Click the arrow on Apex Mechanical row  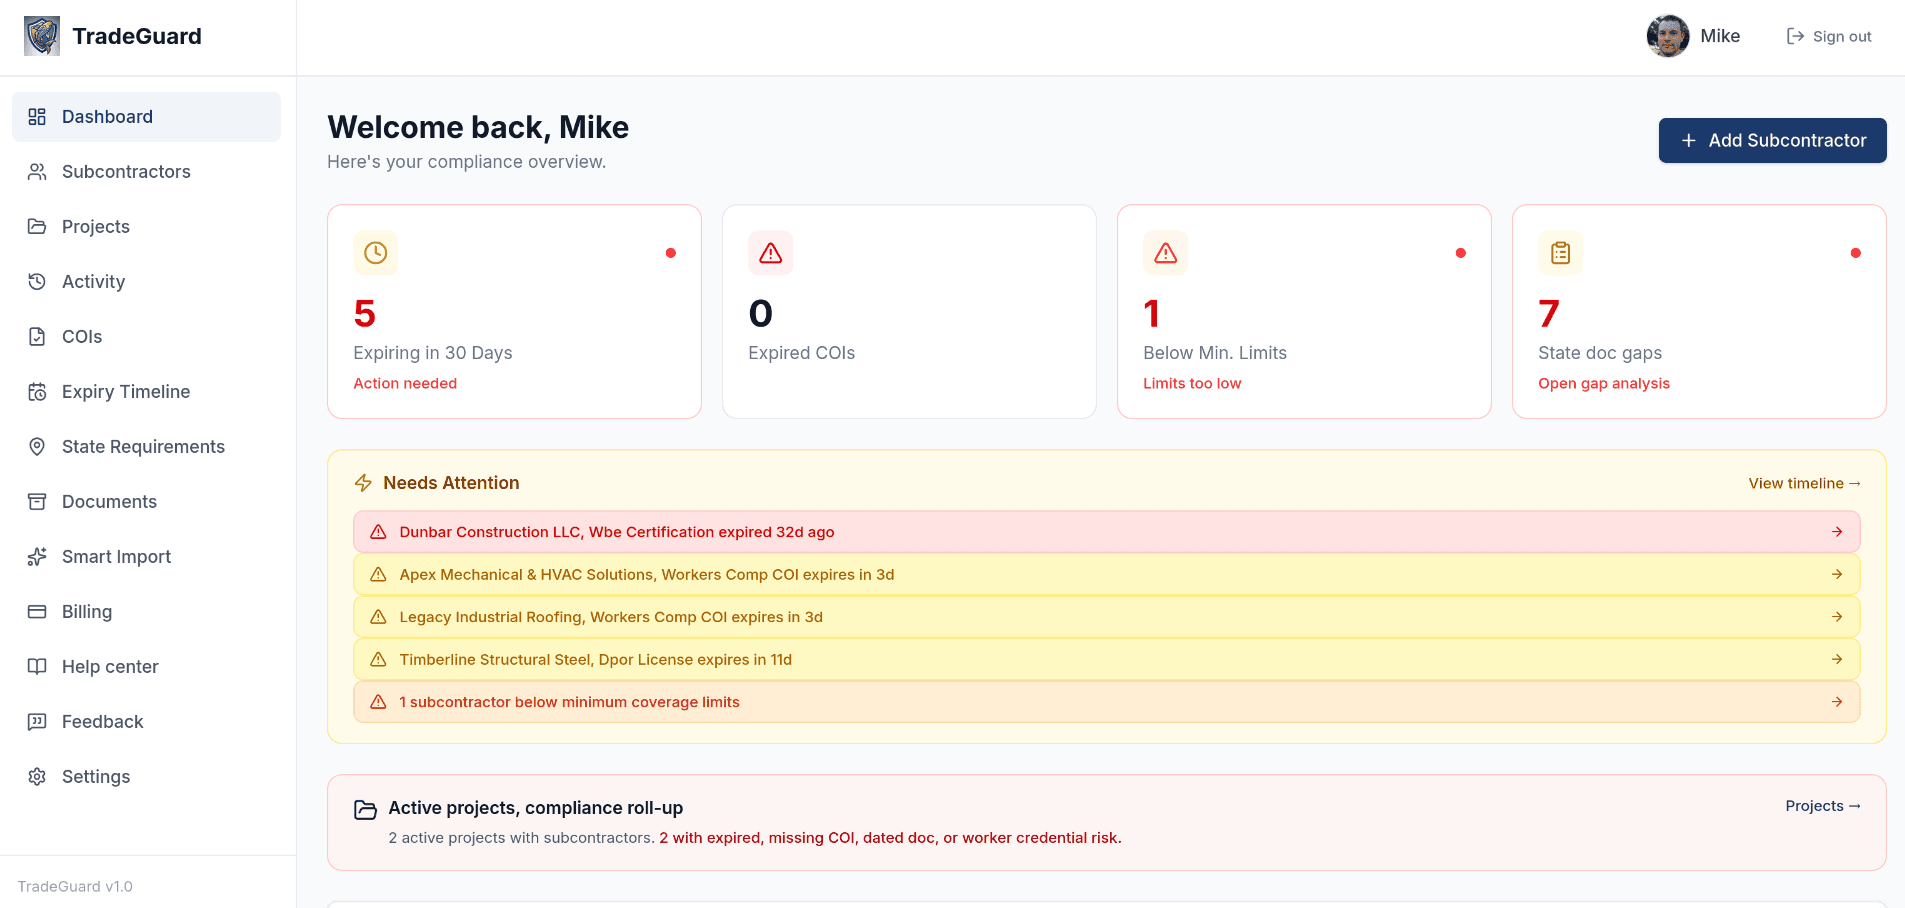pos(1837,575)
